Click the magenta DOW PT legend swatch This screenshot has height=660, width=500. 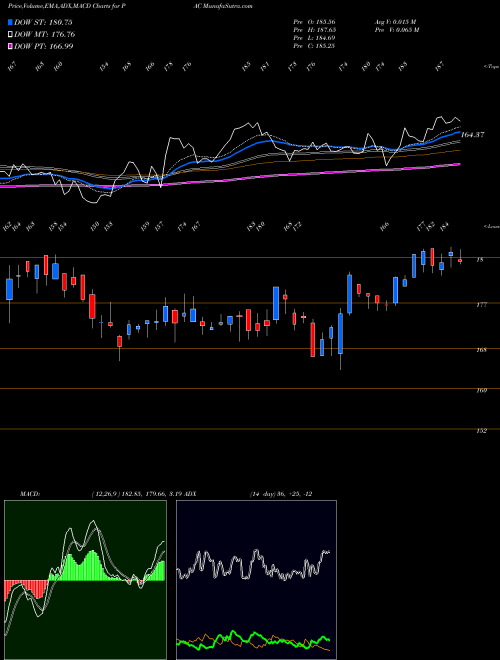10,46
